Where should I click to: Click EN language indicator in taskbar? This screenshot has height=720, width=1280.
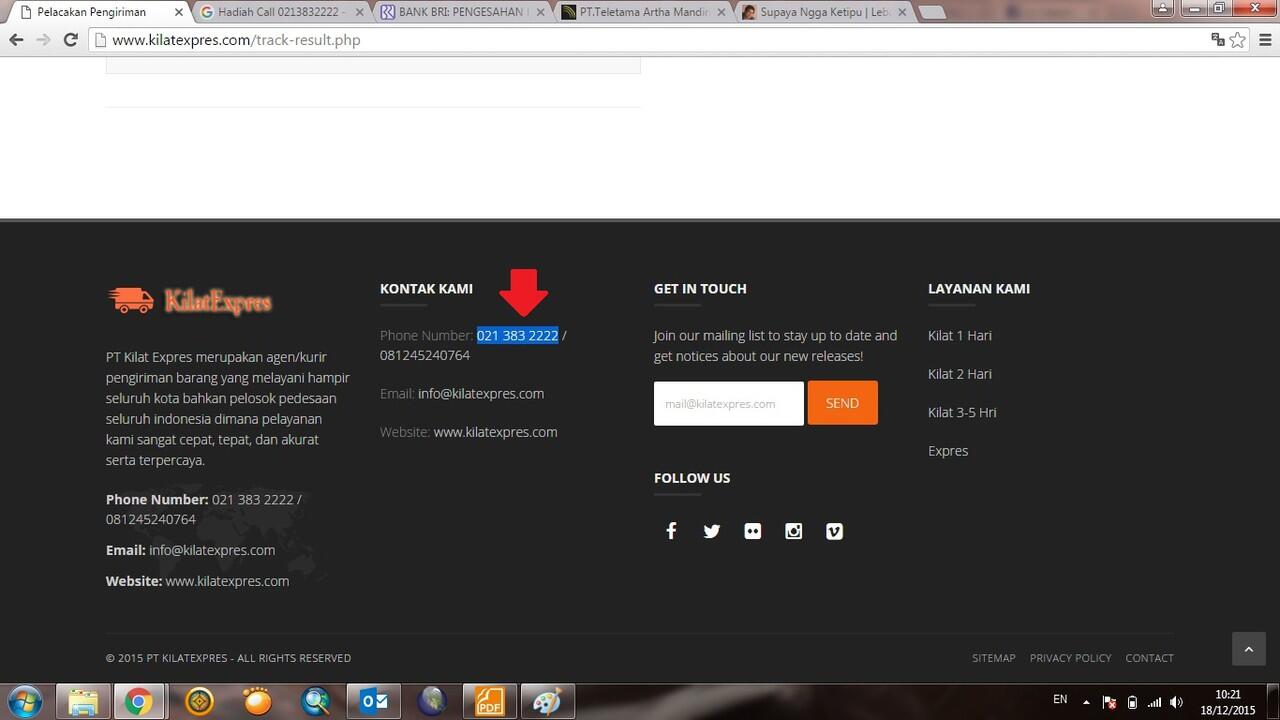(x=1060, y=699)
